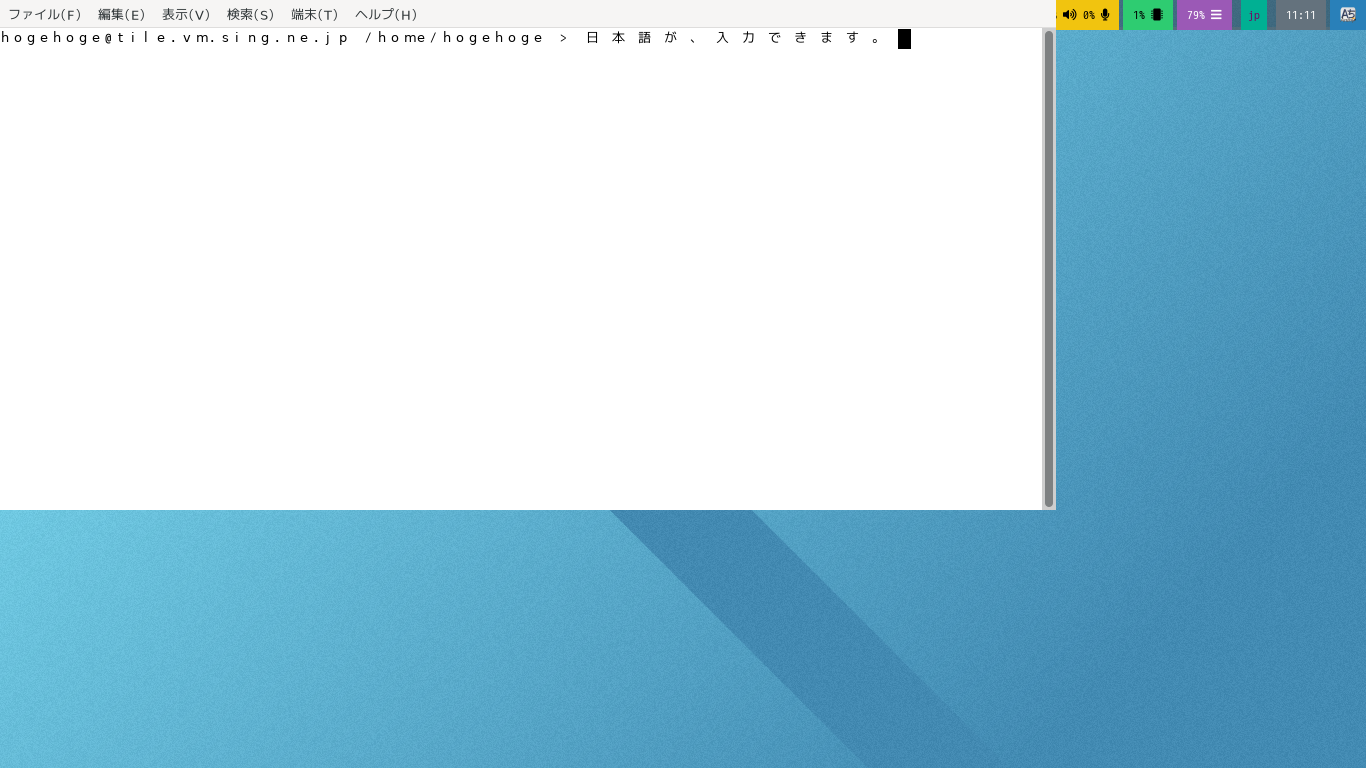
Task: Click the 11:11 clock widget
Action: pos(1301,15)
